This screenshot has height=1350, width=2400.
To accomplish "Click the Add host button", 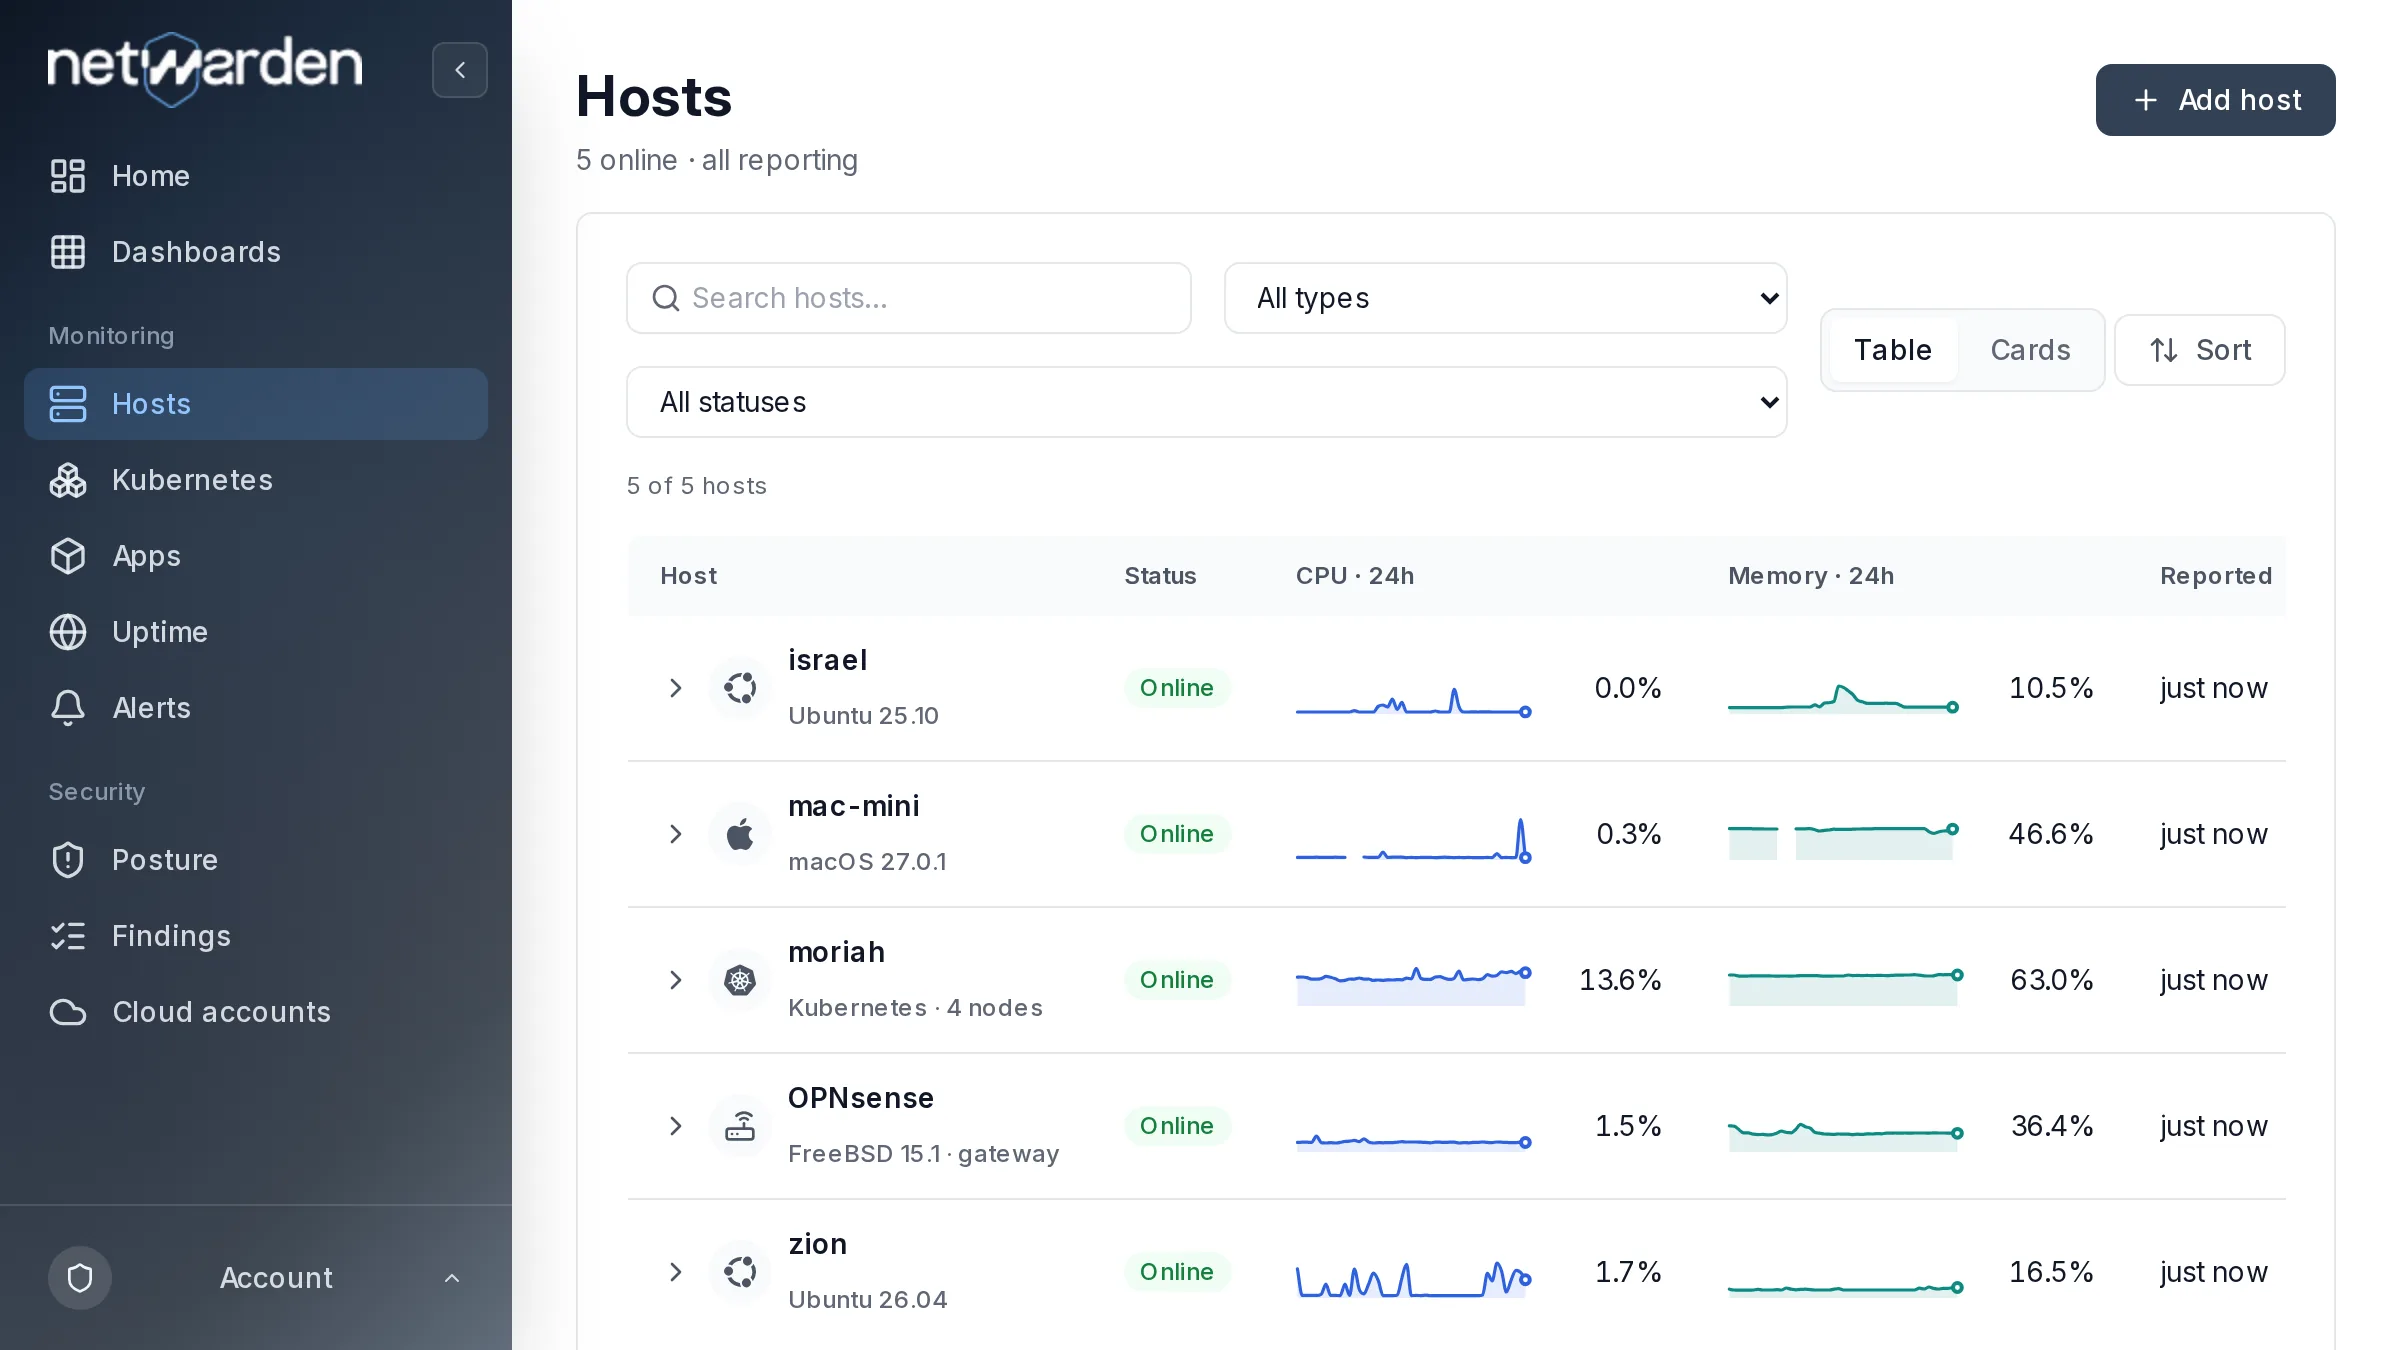I will [2215, 100].
